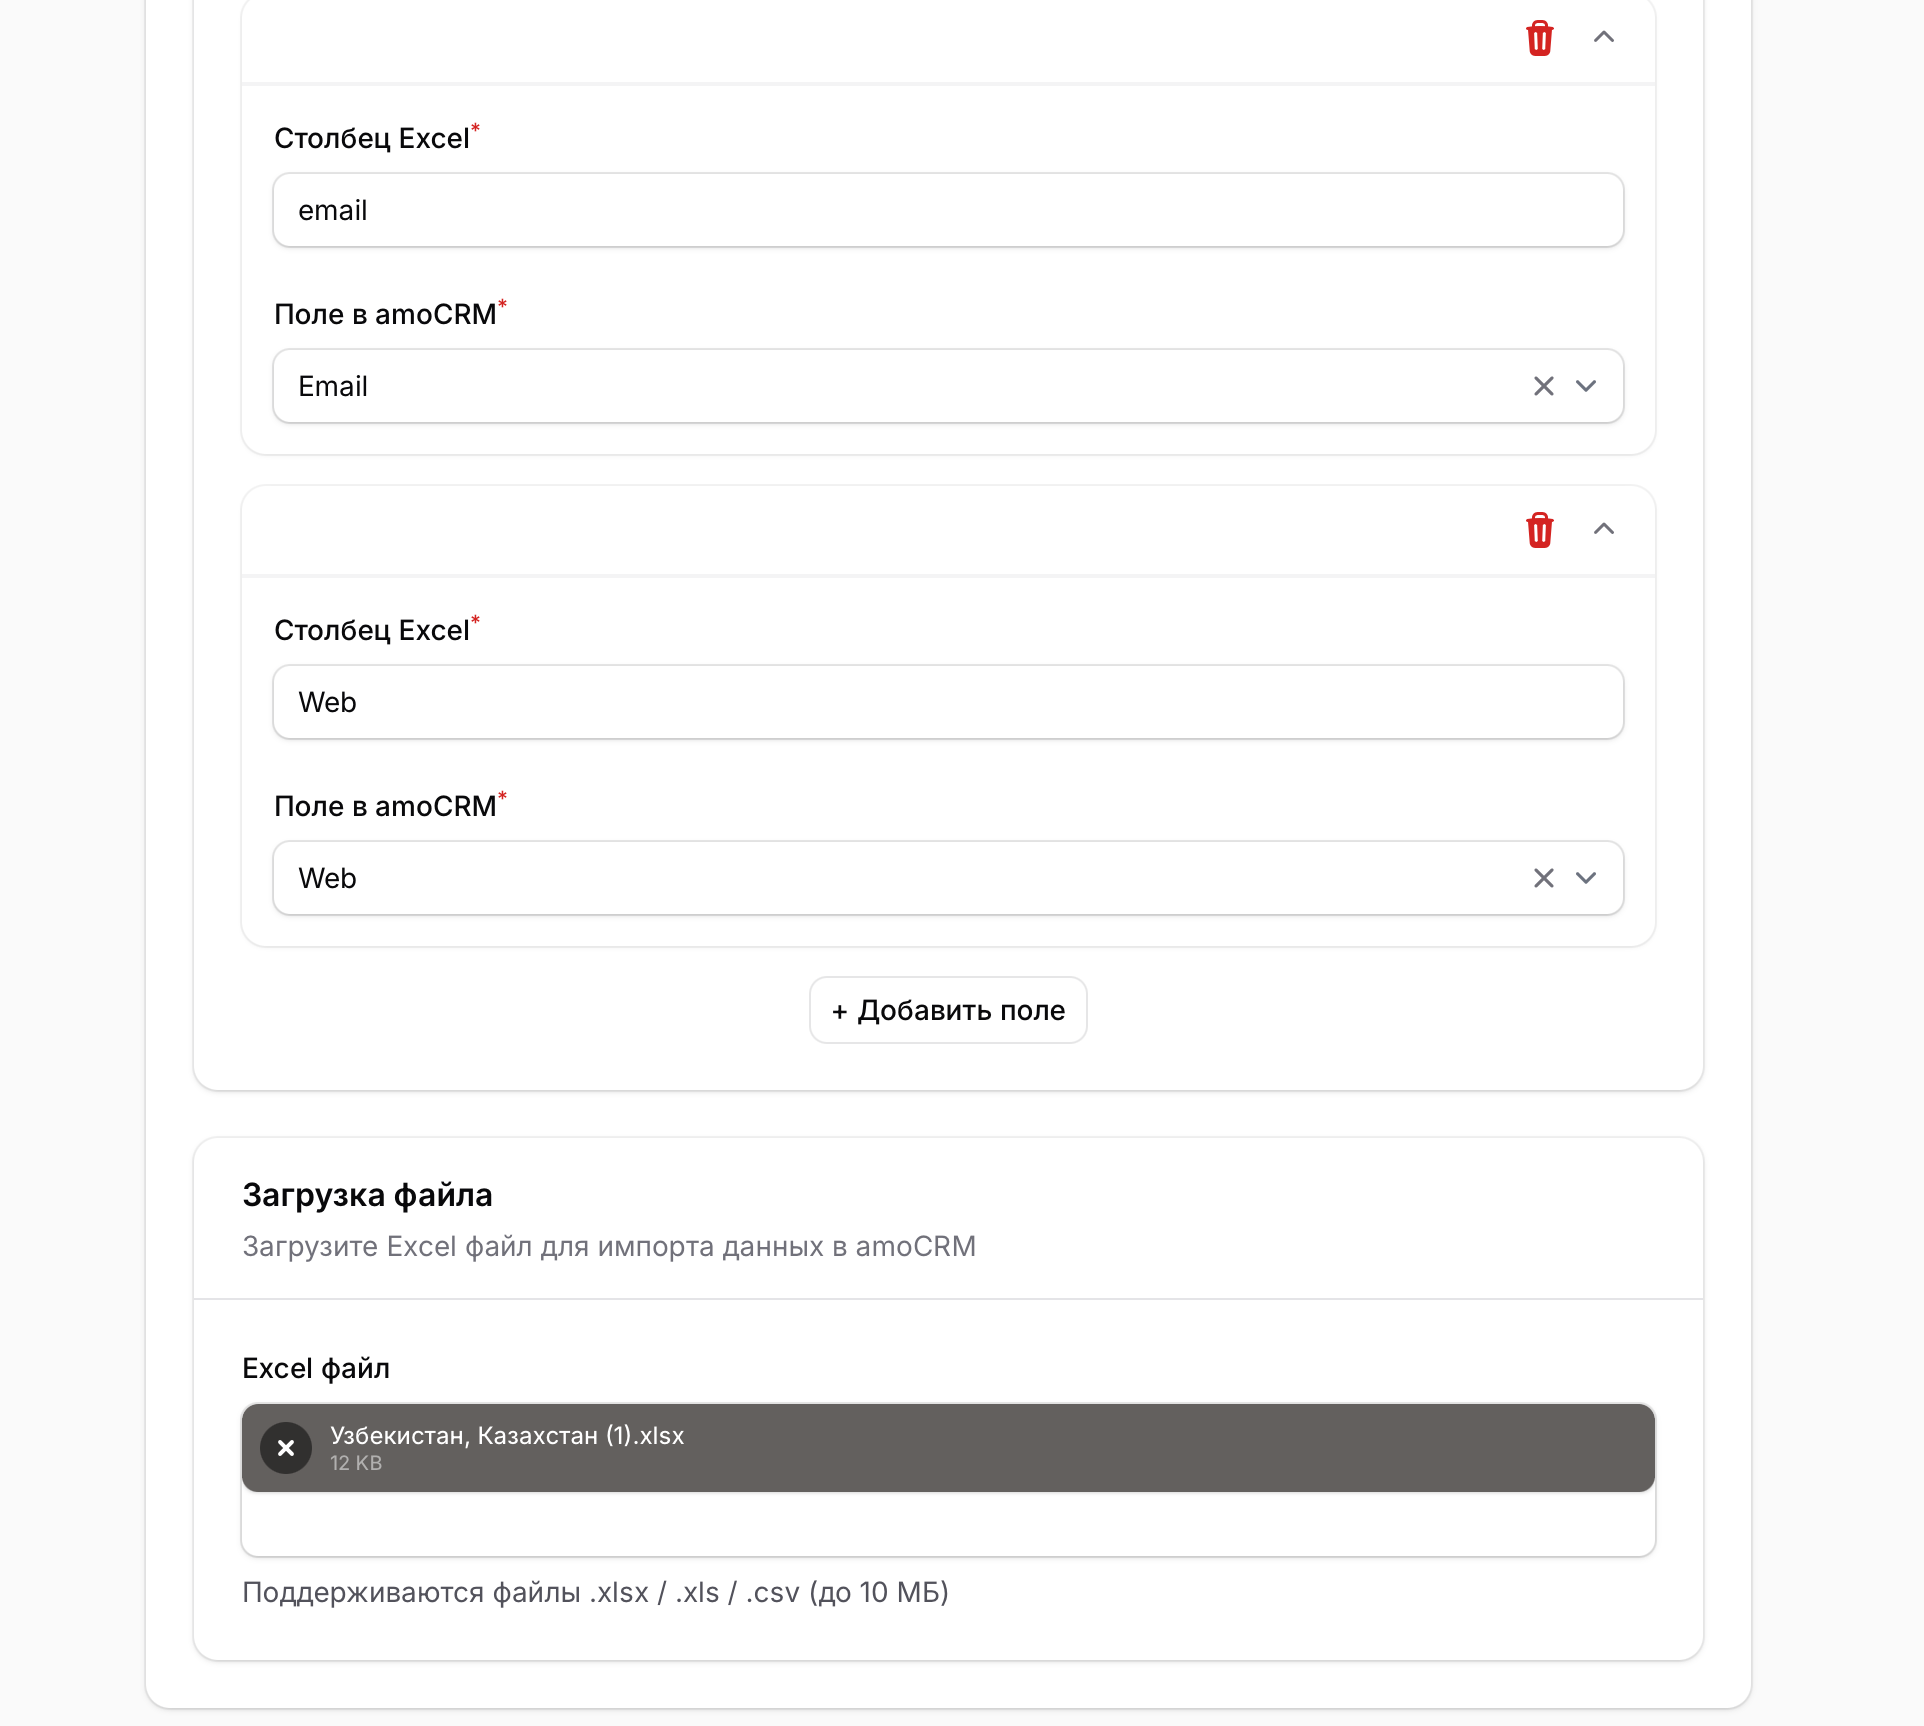This screenshot has height=1726, width=1924.
Task: Open the Web amoCRM field dropdown arrow
Action: [1586, 878]
